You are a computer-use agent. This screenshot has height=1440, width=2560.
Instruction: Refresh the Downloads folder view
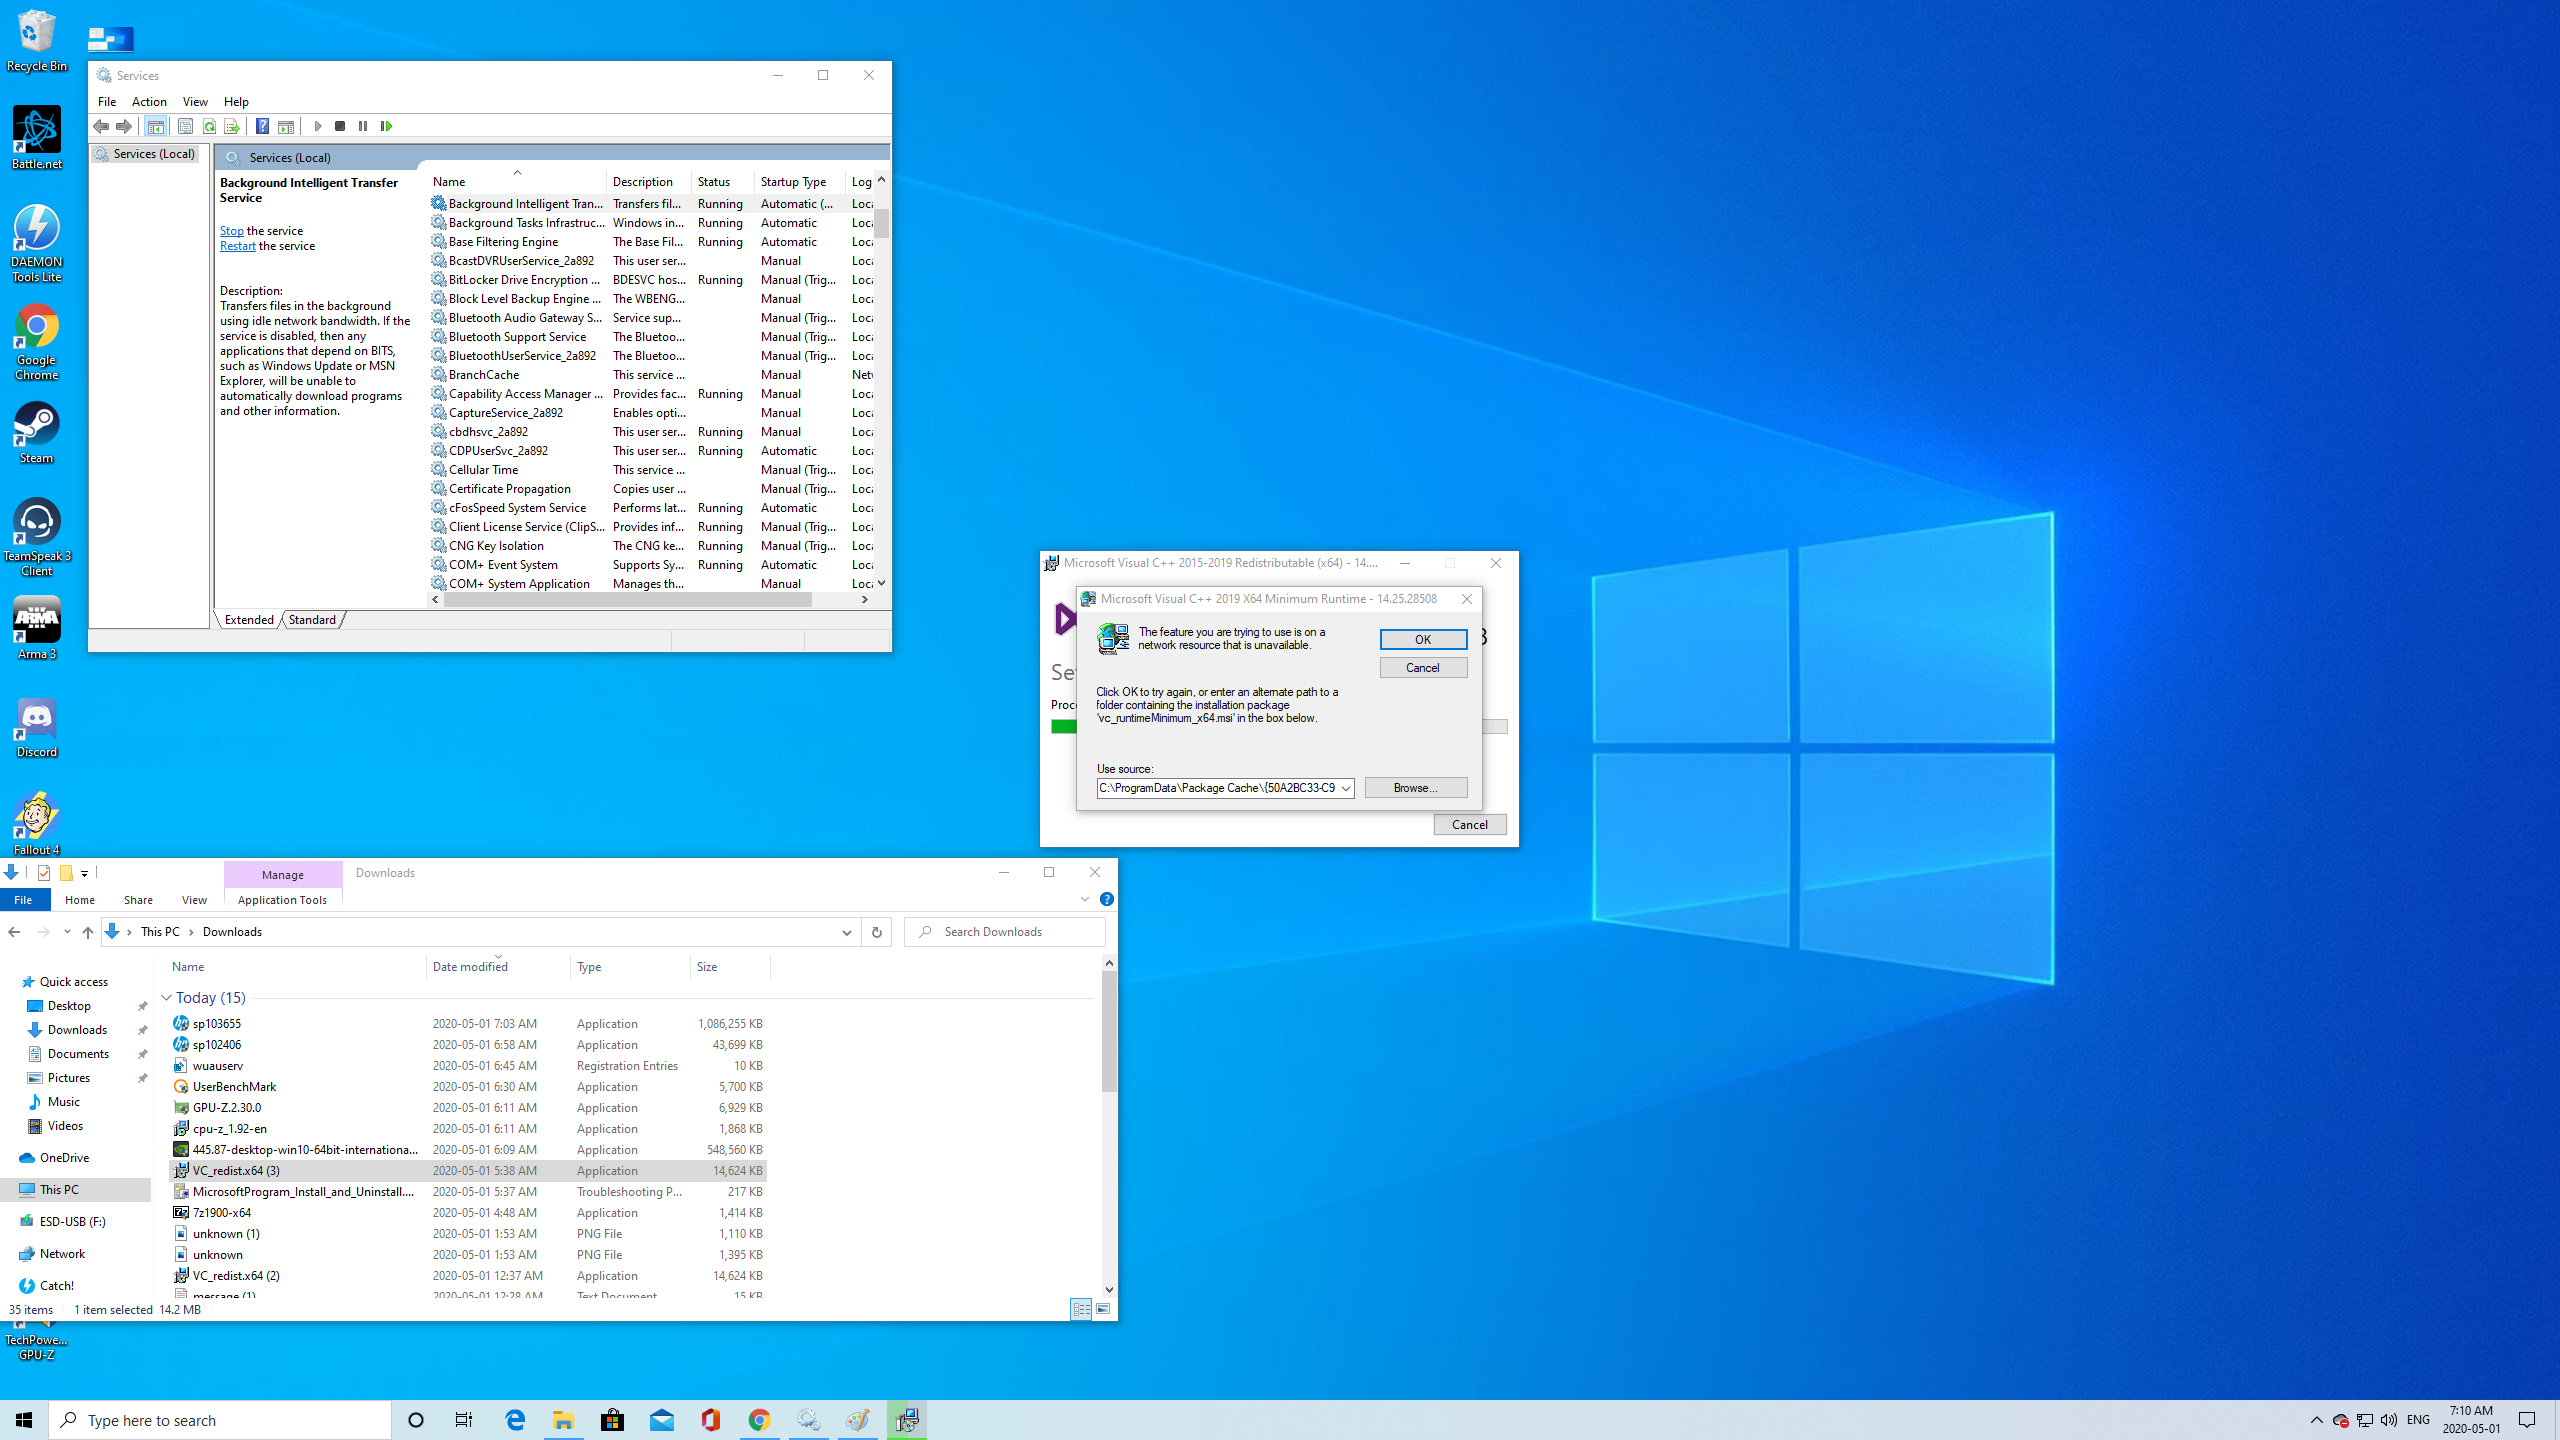(x=876, y=931)
